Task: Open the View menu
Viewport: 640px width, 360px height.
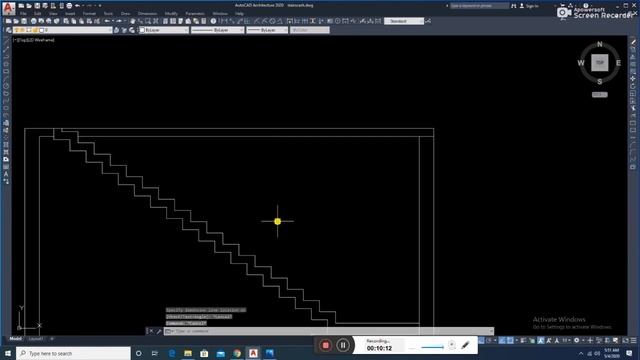Action: (53, 14)
